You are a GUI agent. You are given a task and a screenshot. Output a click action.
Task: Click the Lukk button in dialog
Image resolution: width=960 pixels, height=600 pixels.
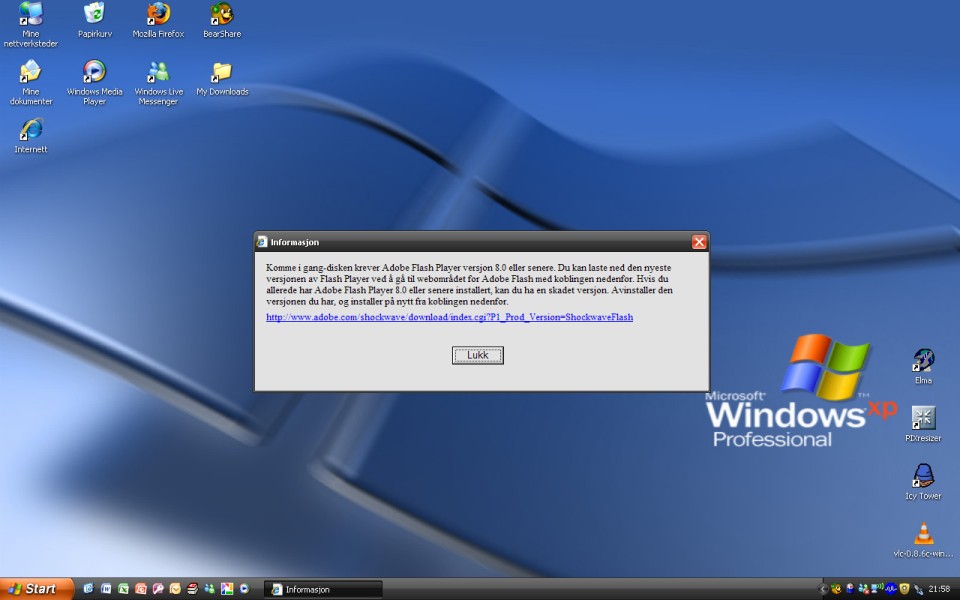click(478, 355)
